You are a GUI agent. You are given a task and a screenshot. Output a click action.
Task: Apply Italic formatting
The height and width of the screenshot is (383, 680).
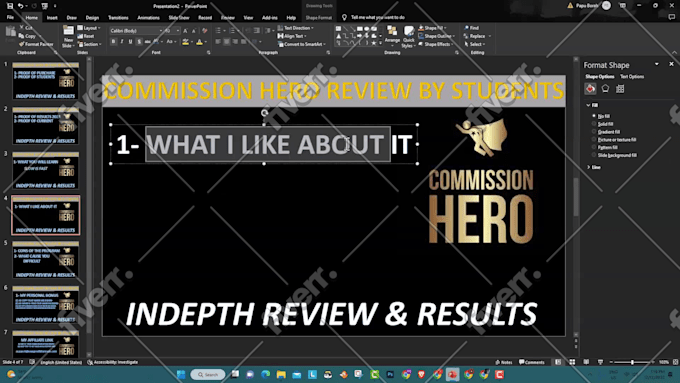[x=122, y=42]
